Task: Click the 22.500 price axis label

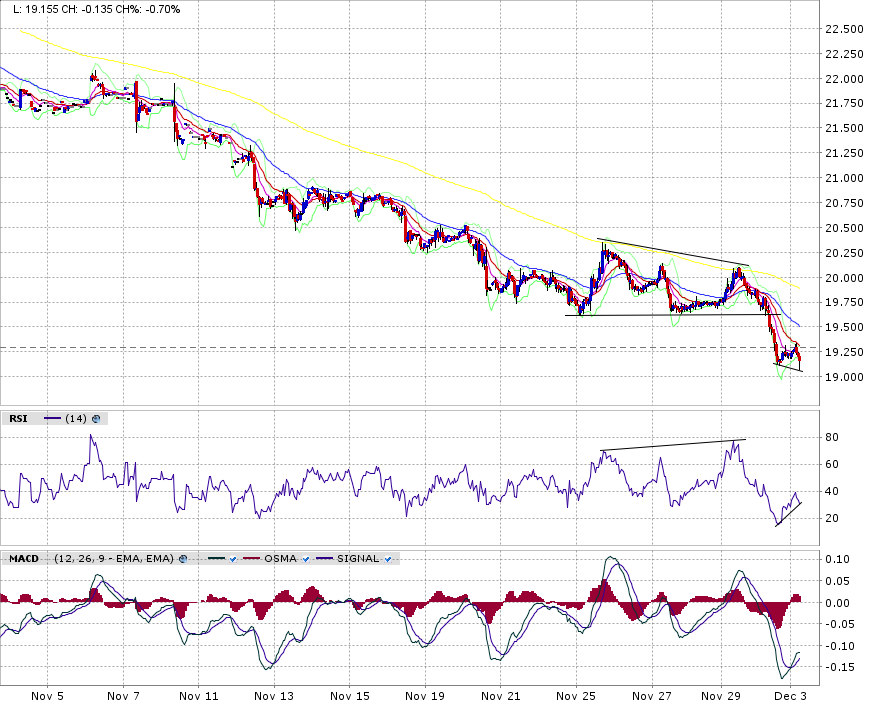Action: (x=844, y=29)
